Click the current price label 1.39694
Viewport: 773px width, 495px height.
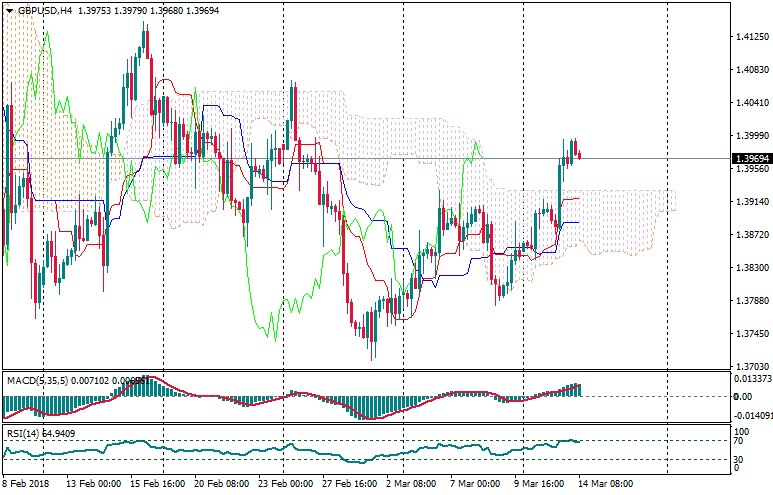[x=750, y=159]
